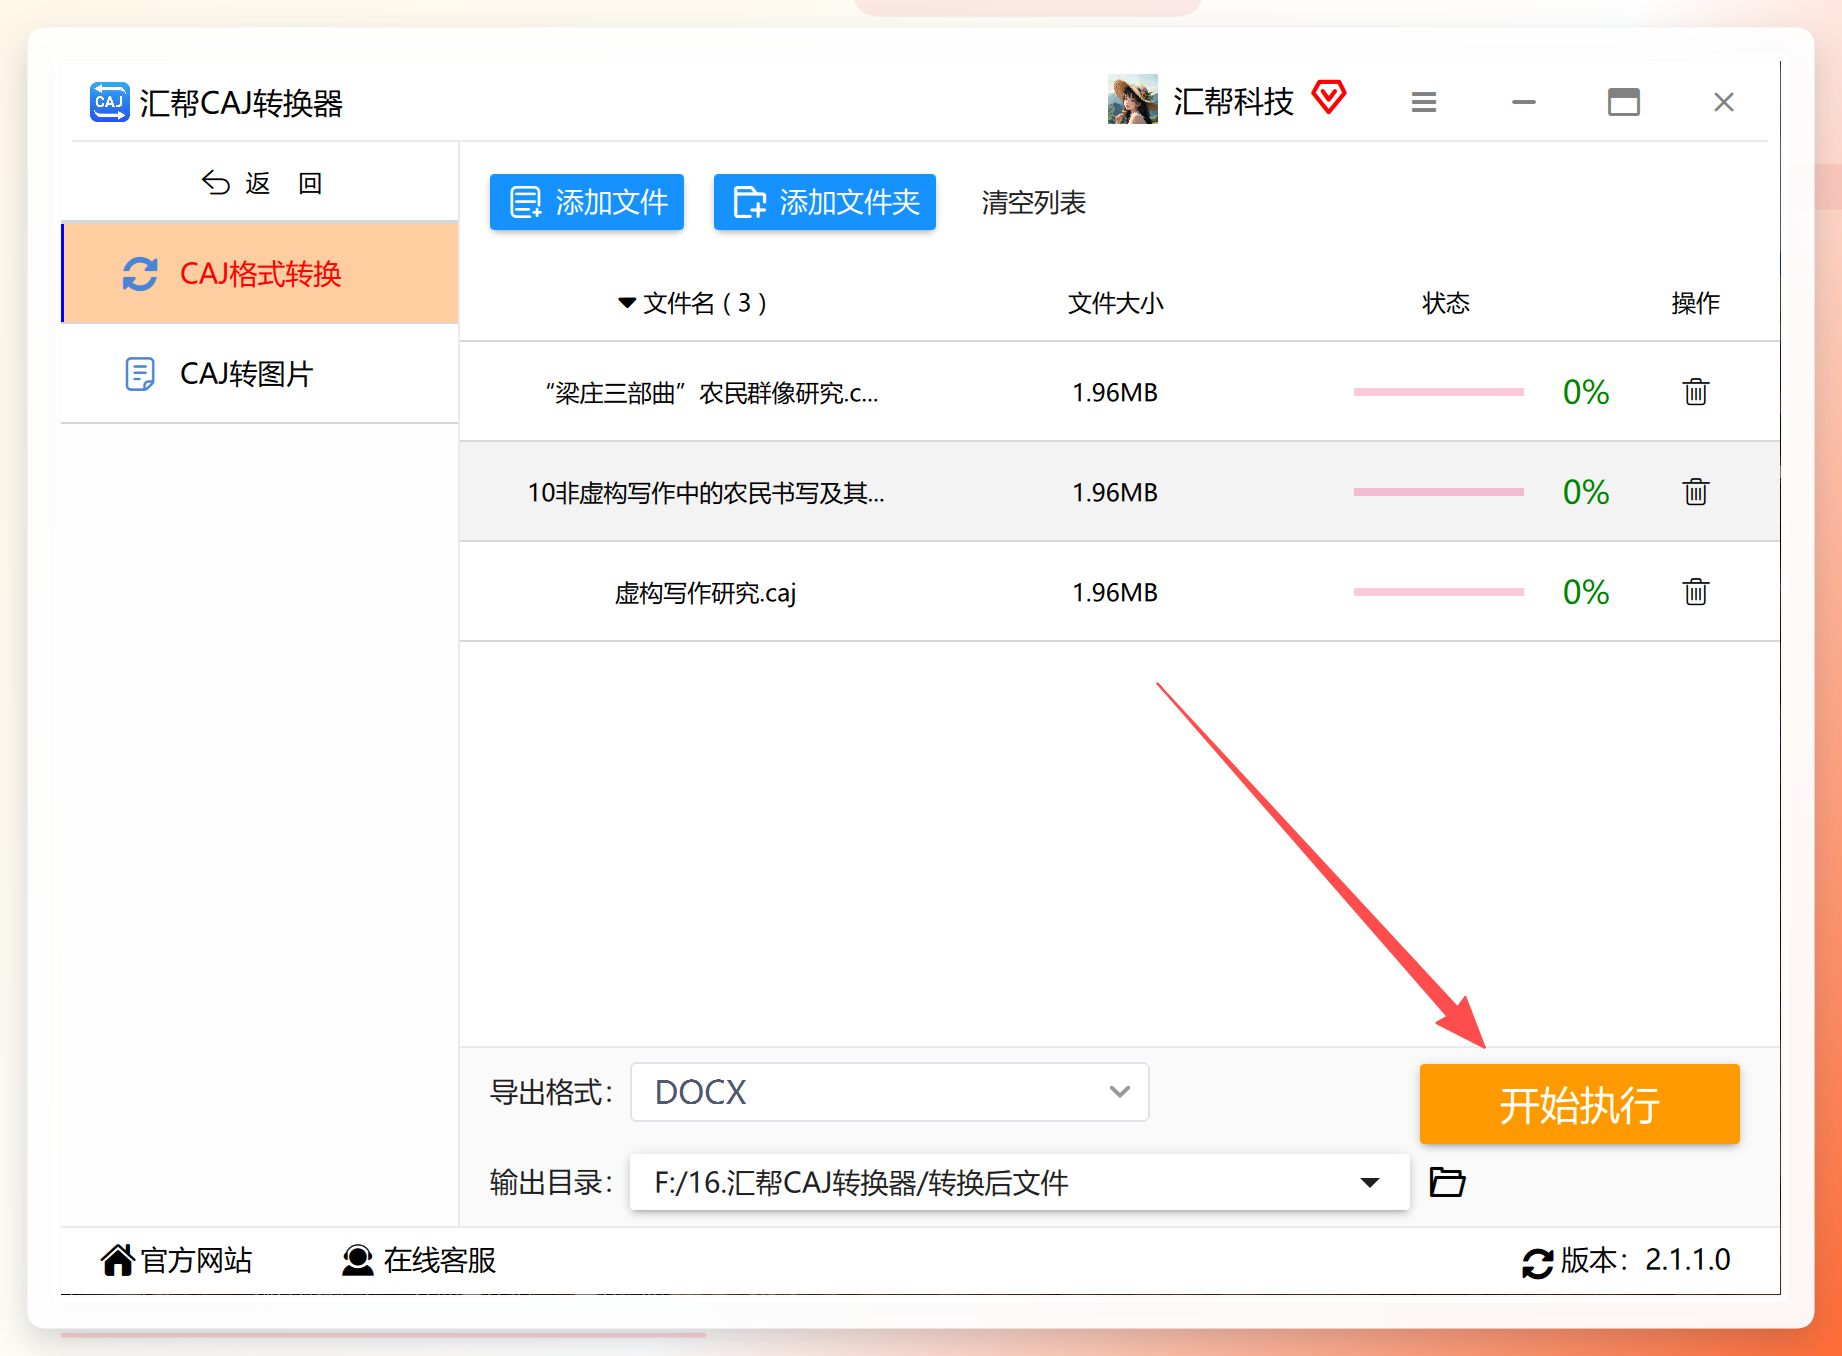Click progress bar of 梁庄三部曲 row
Screen dimensions: 1842x1356
(x=1439, y=392)
